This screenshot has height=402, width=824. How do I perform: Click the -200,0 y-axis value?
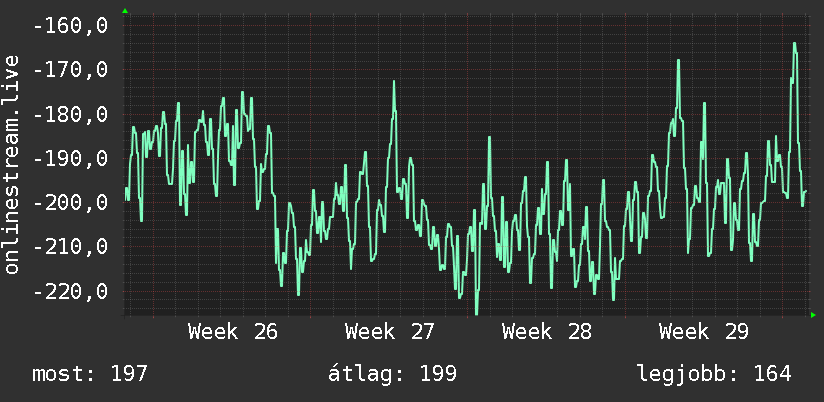(x=70, y=202)
